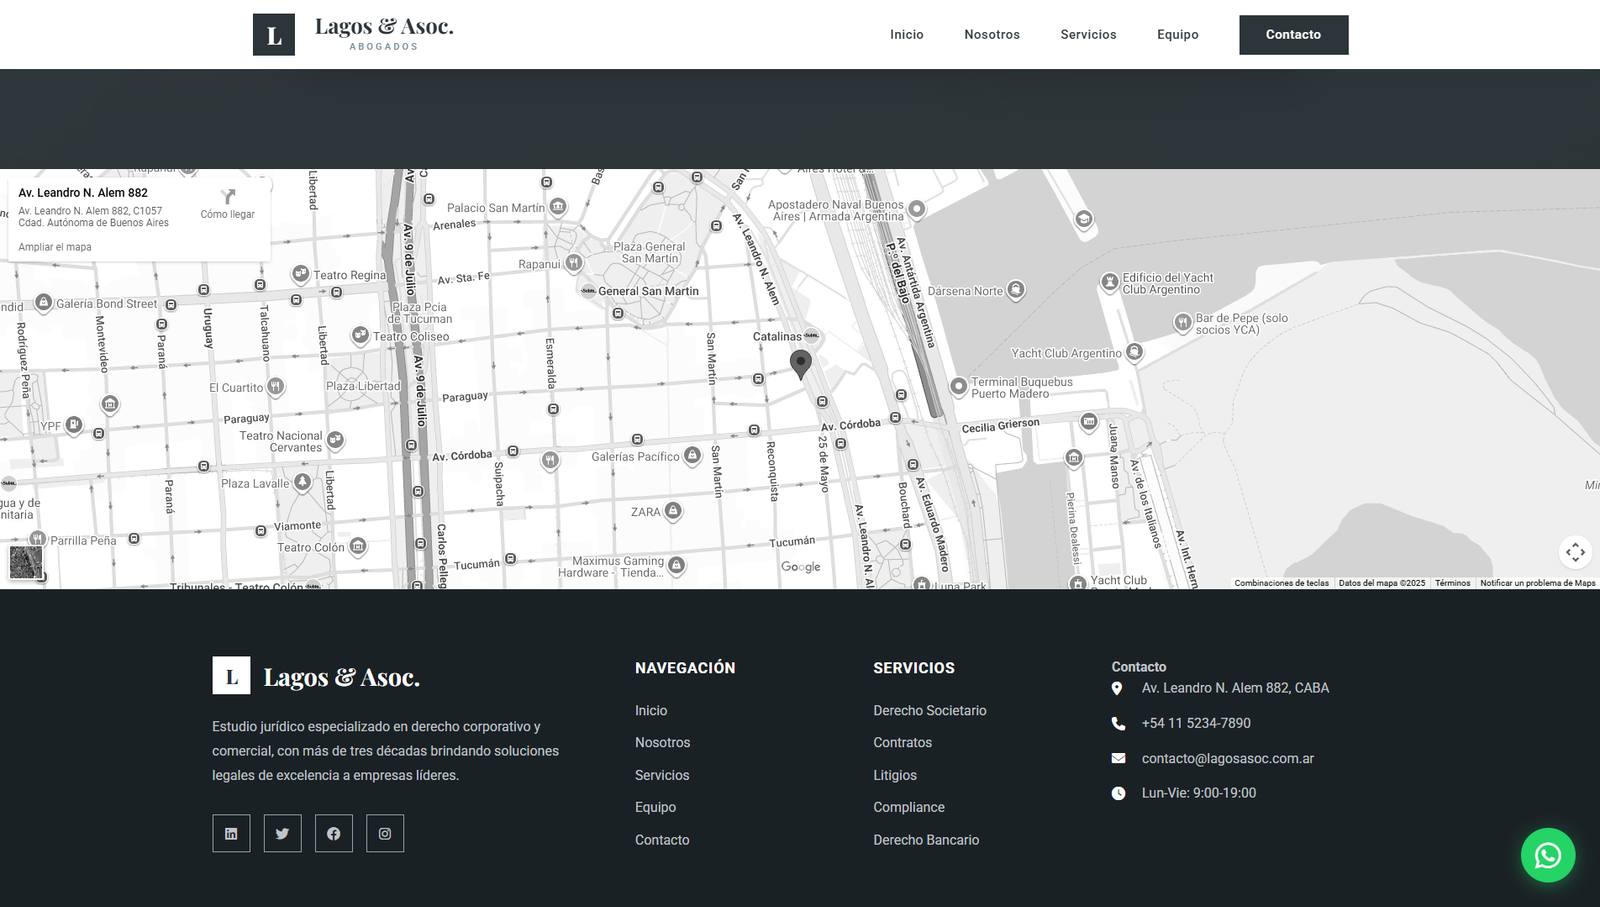Open the map 'Términos' link
This screenshot has height=907, width=1600.
coord(1452,583)
